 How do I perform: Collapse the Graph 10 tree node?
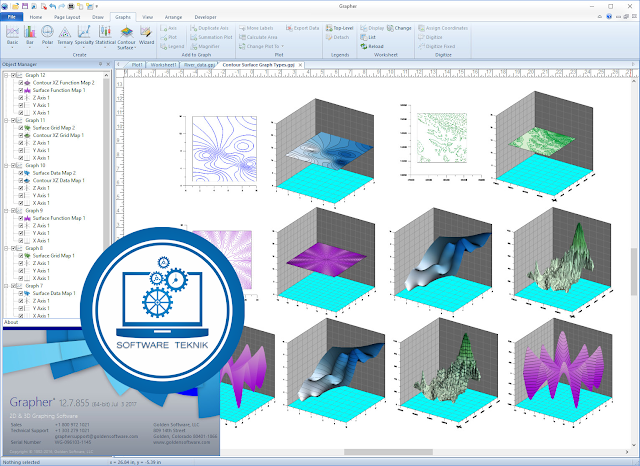[6, 165]
